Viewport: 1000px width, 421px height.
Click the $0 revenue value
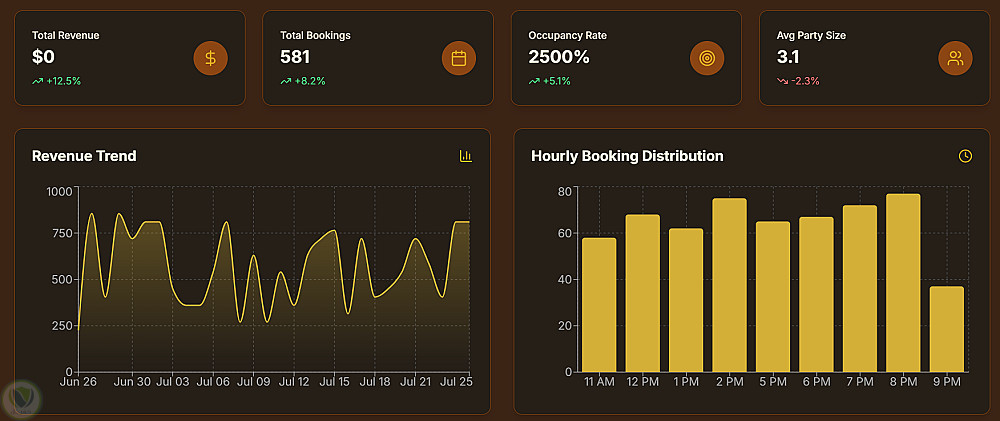(x=43, y=57)
